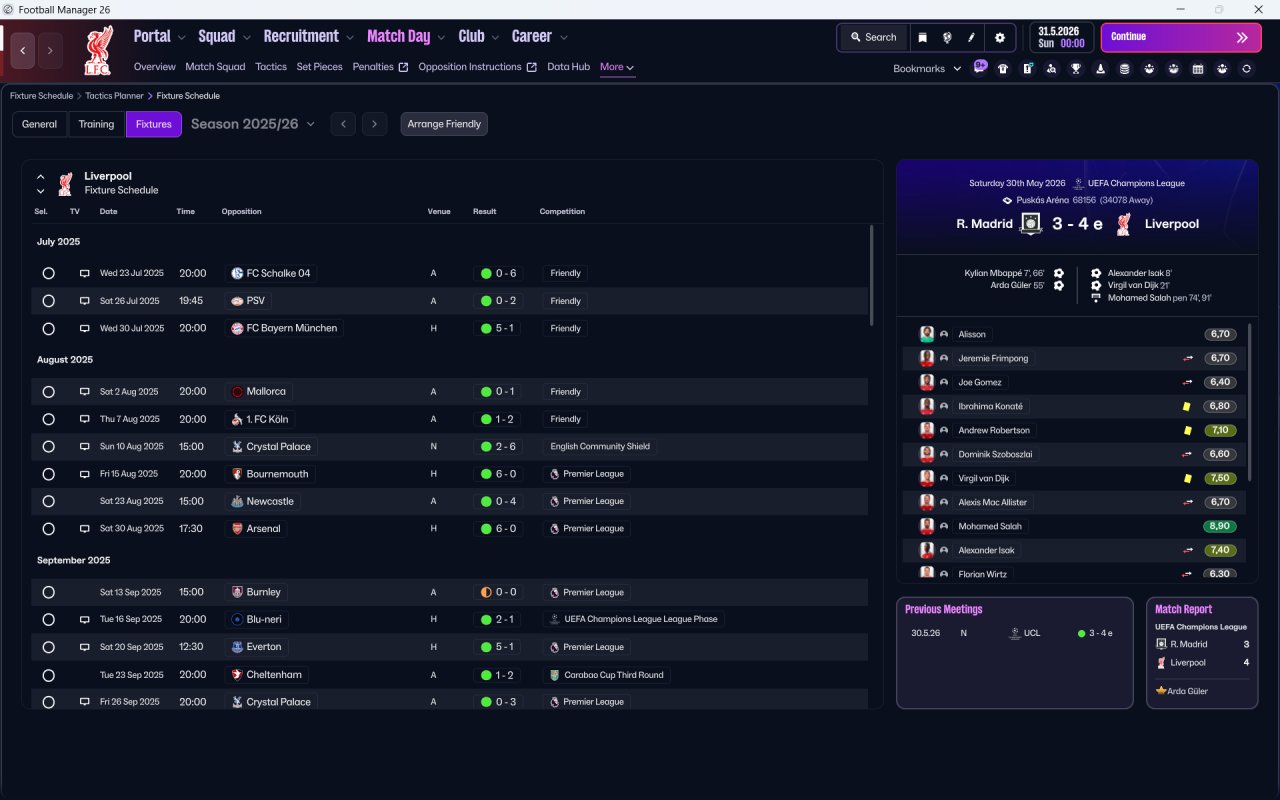The image size is (1280, 800).
Task: Select the Mallorca fixture radio button
Action: pyautogui.click(x=48, y=392)
